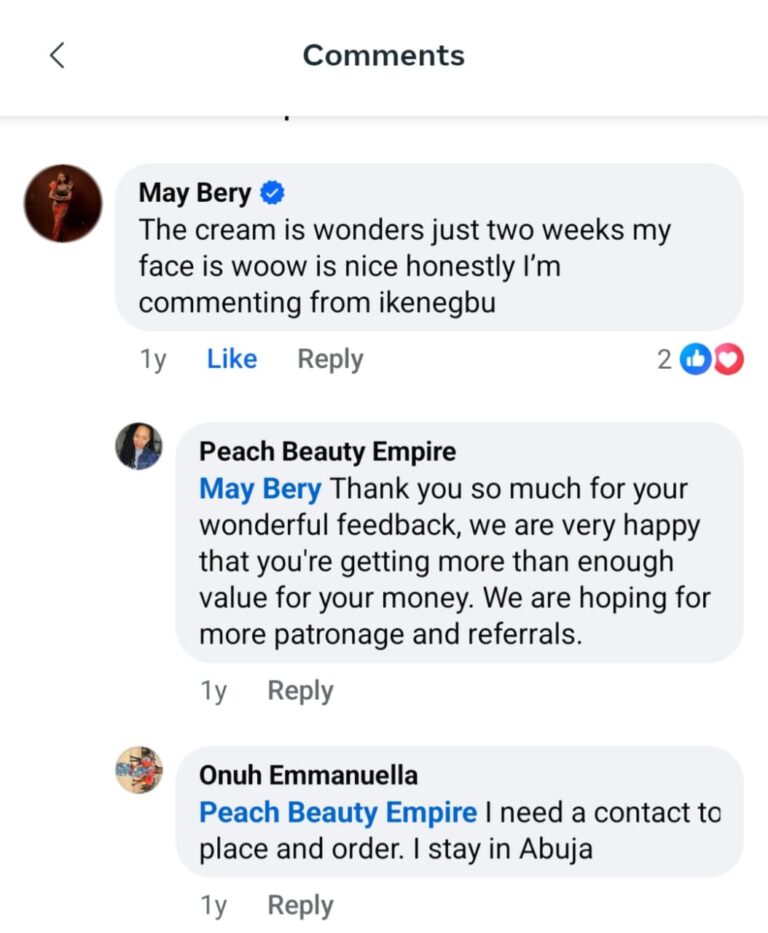Reply to Onuh Emmanuella's comment
The height and width of the screenshot is (933, 768).
(x=300, y=906)
